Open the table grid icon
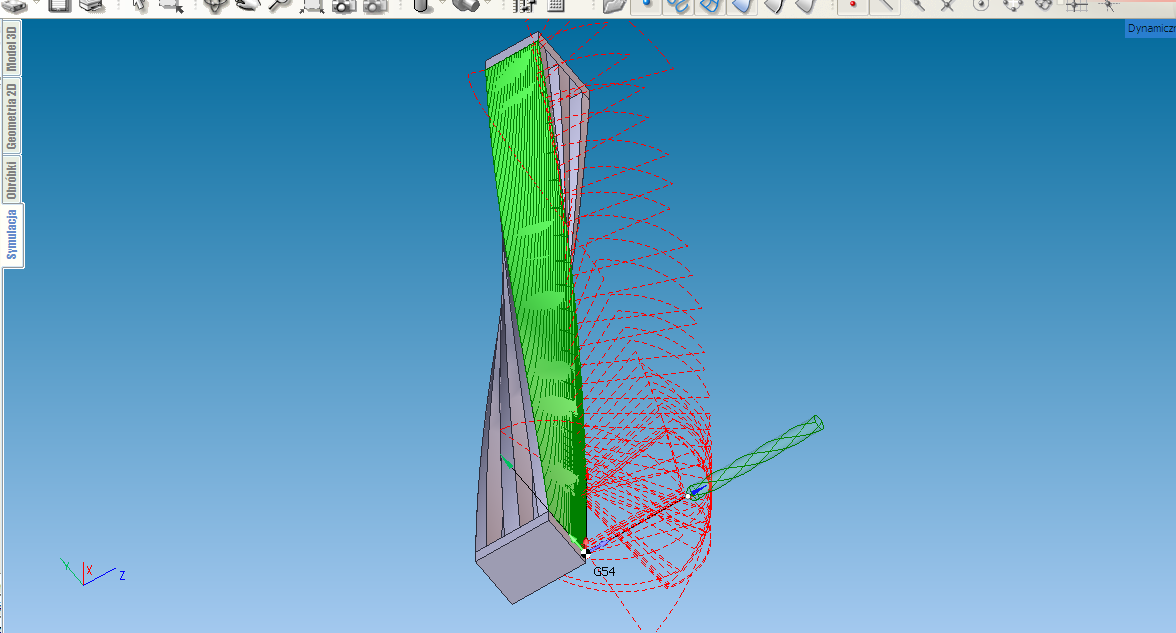This screenshot has width=1176, height=633. coord(556,5)
